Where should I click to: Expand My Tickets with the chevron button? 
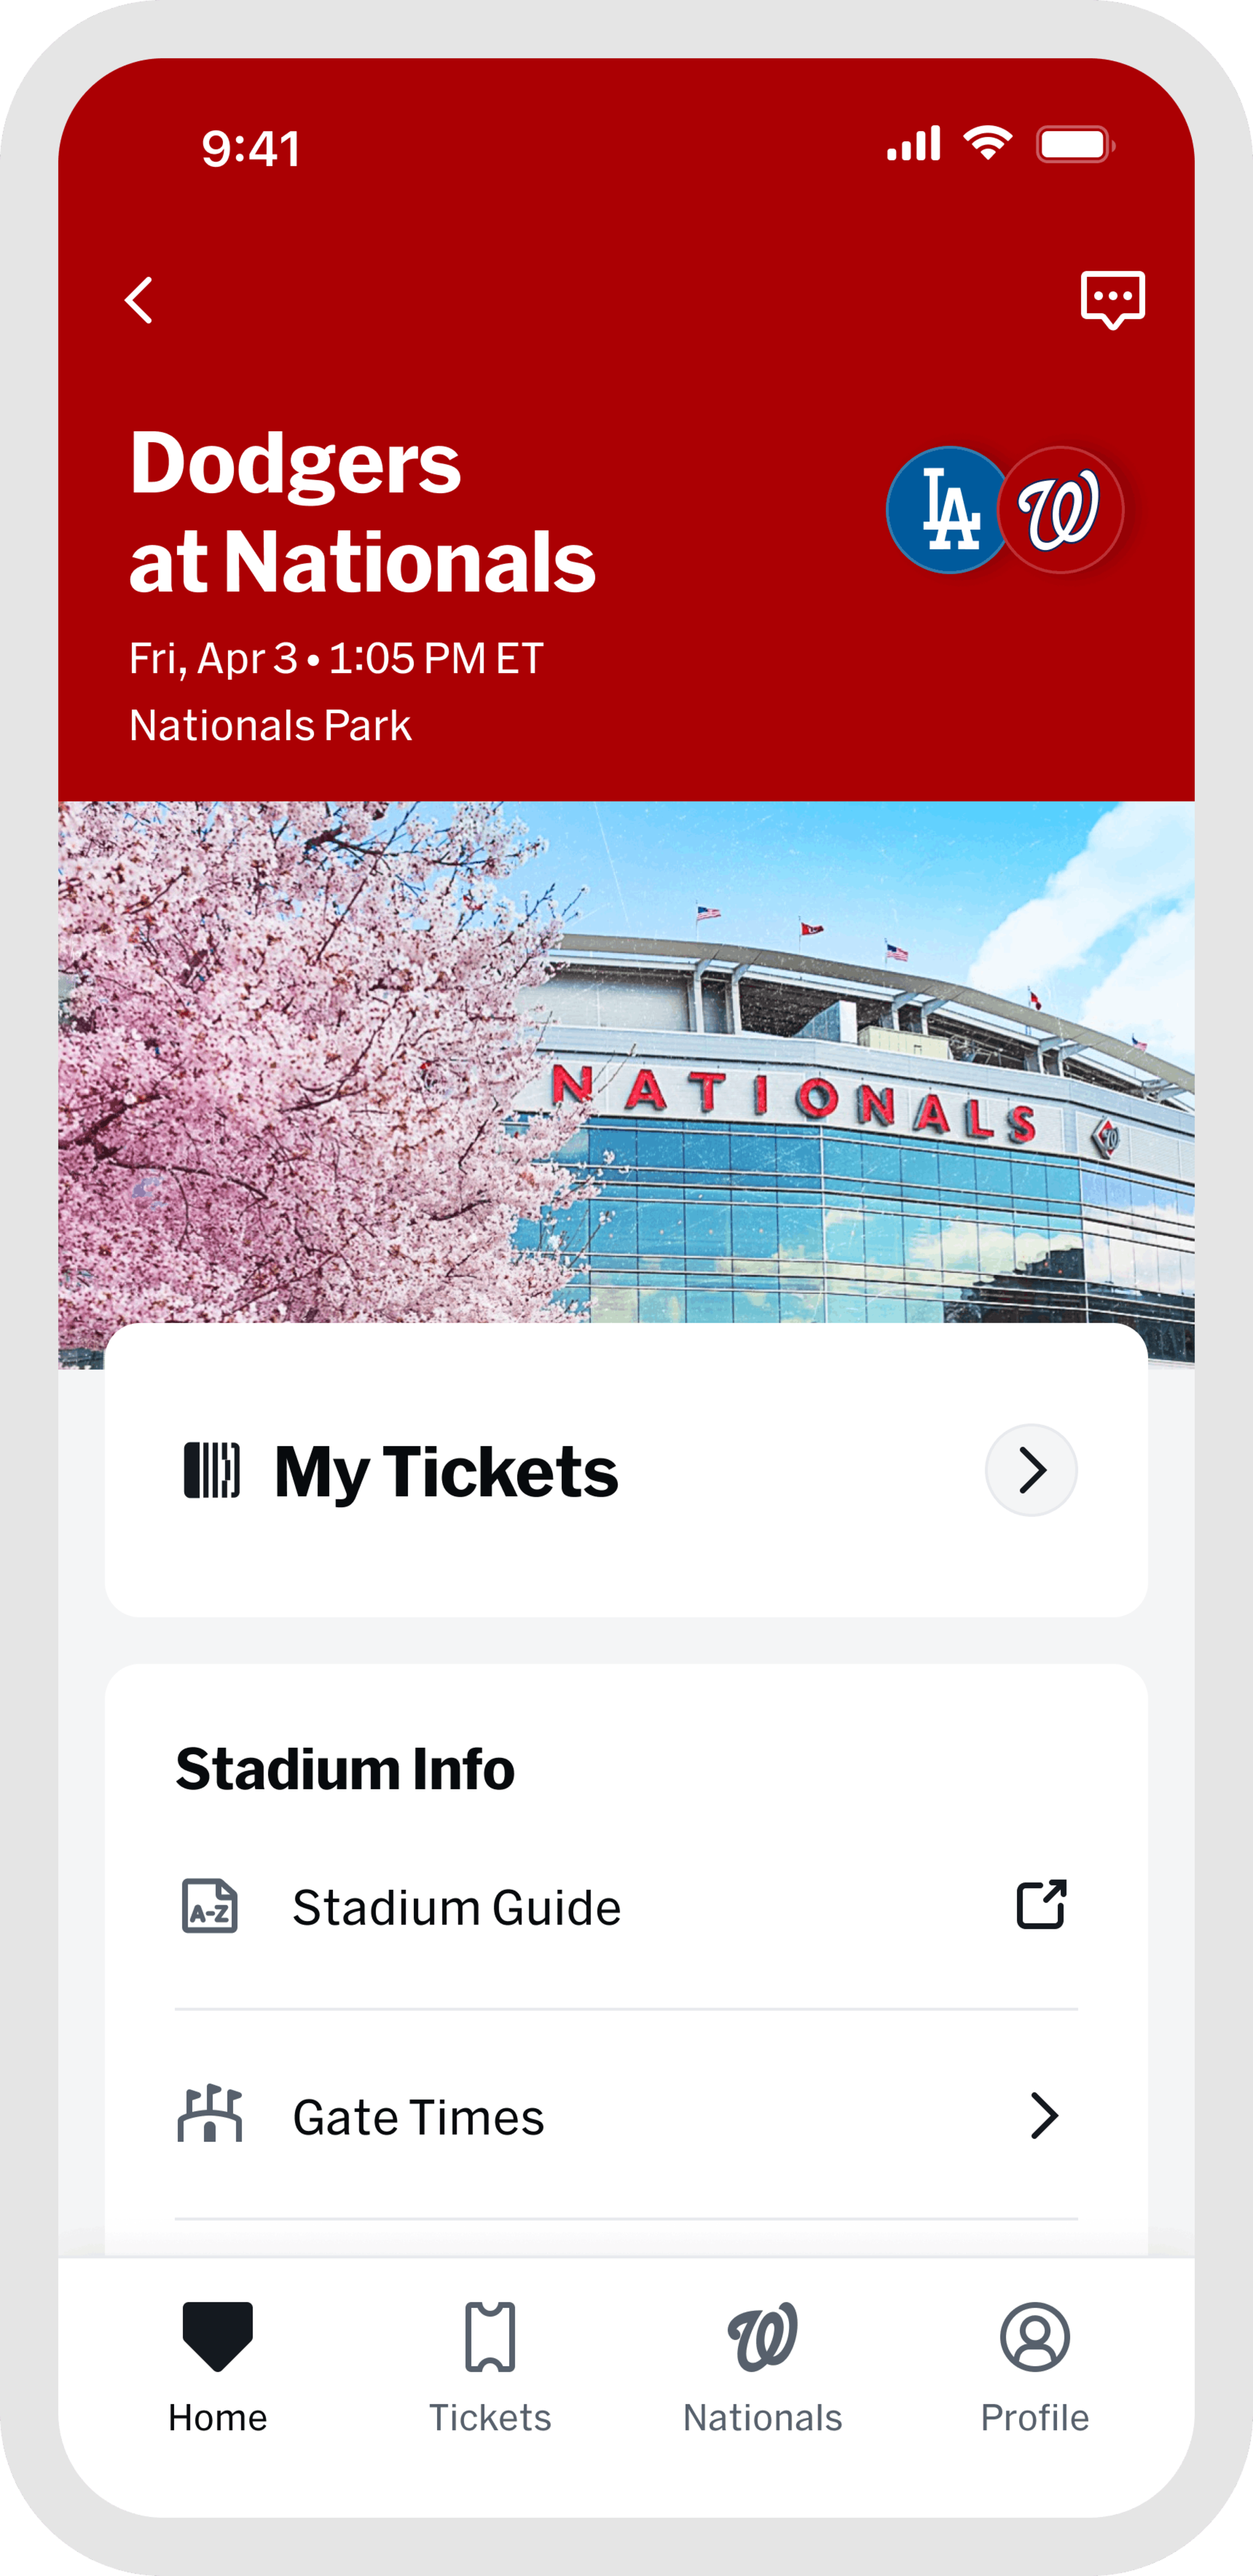click(x=1031, y=1470)
